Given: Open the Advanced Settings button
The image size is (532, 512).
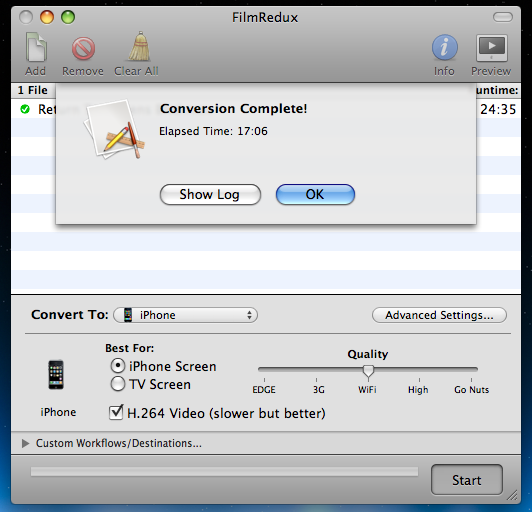Looking at the screenshot, I should (x=439, y=315).
